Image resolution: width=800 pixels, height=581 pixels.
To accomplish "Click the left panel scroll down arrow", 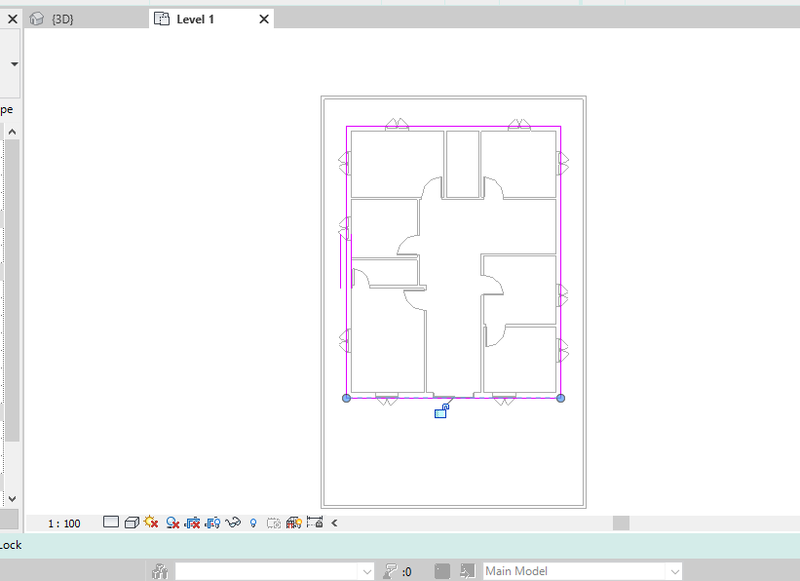I will pyautogui.click(x=12, y=499).
